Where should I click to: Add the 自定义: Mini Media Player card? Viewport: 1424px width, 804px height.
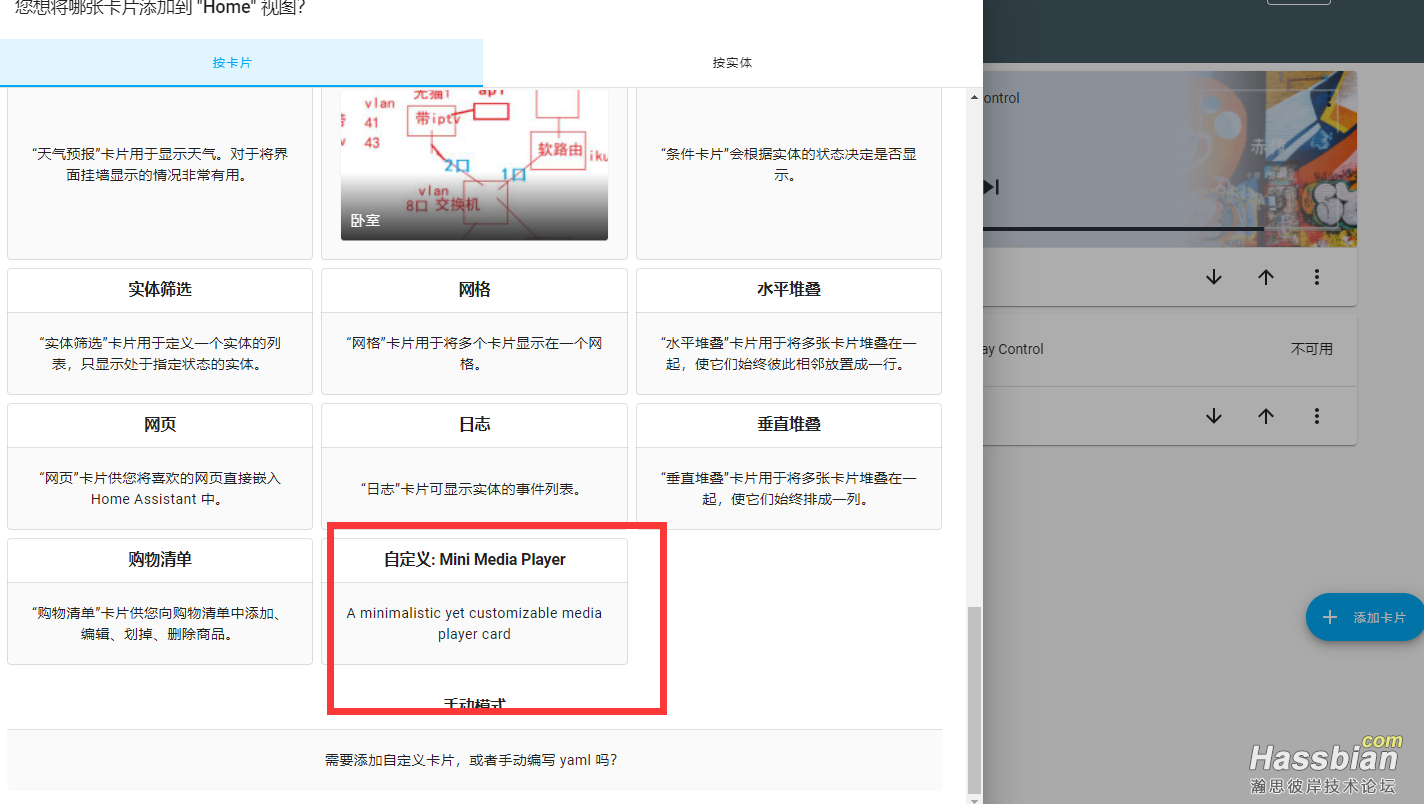[x=474, y=601]
